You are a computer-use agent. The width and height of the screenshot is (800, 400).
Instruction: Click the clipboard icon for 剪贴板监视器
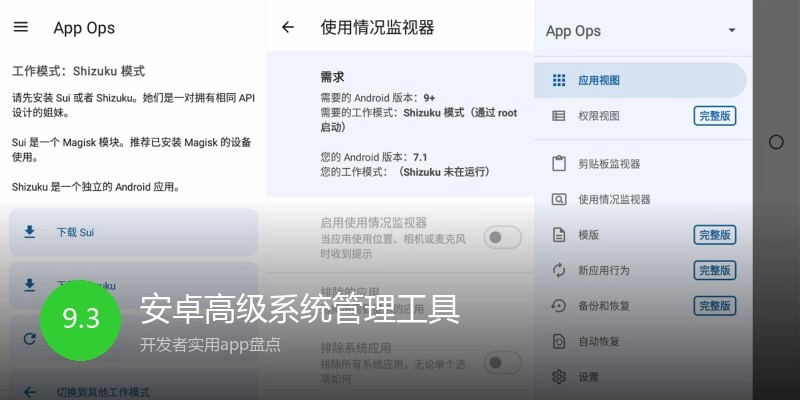pyautogui.click(x=559, y=163)
